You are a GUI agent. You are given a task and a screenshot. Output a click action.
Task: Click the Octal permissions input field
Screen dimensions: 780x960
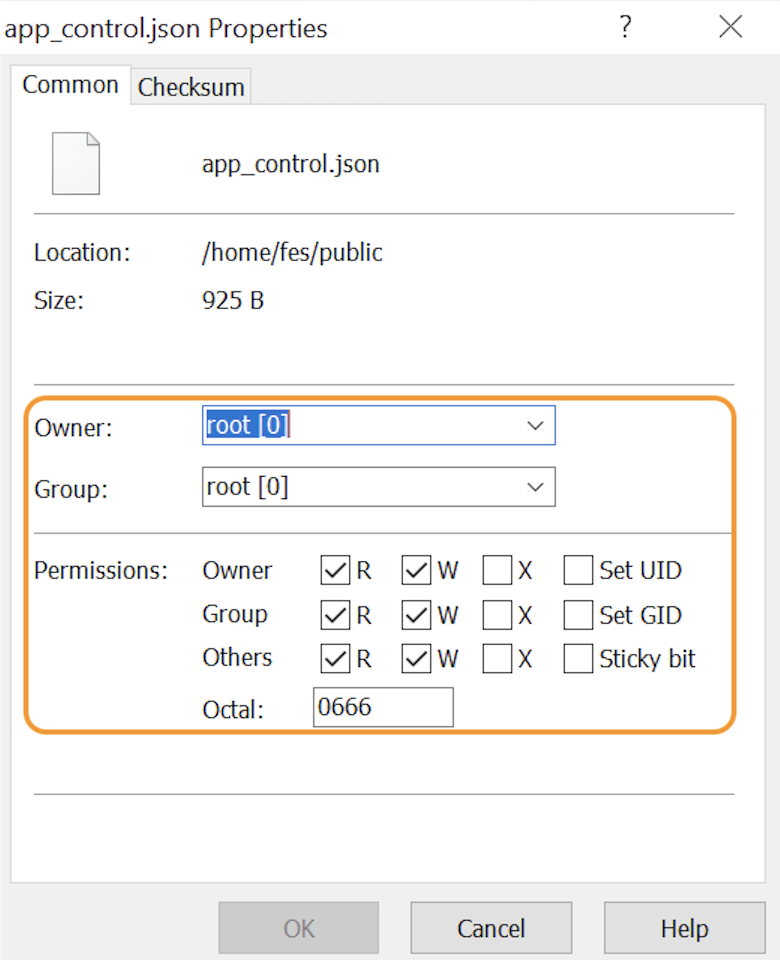coord(382,708)
